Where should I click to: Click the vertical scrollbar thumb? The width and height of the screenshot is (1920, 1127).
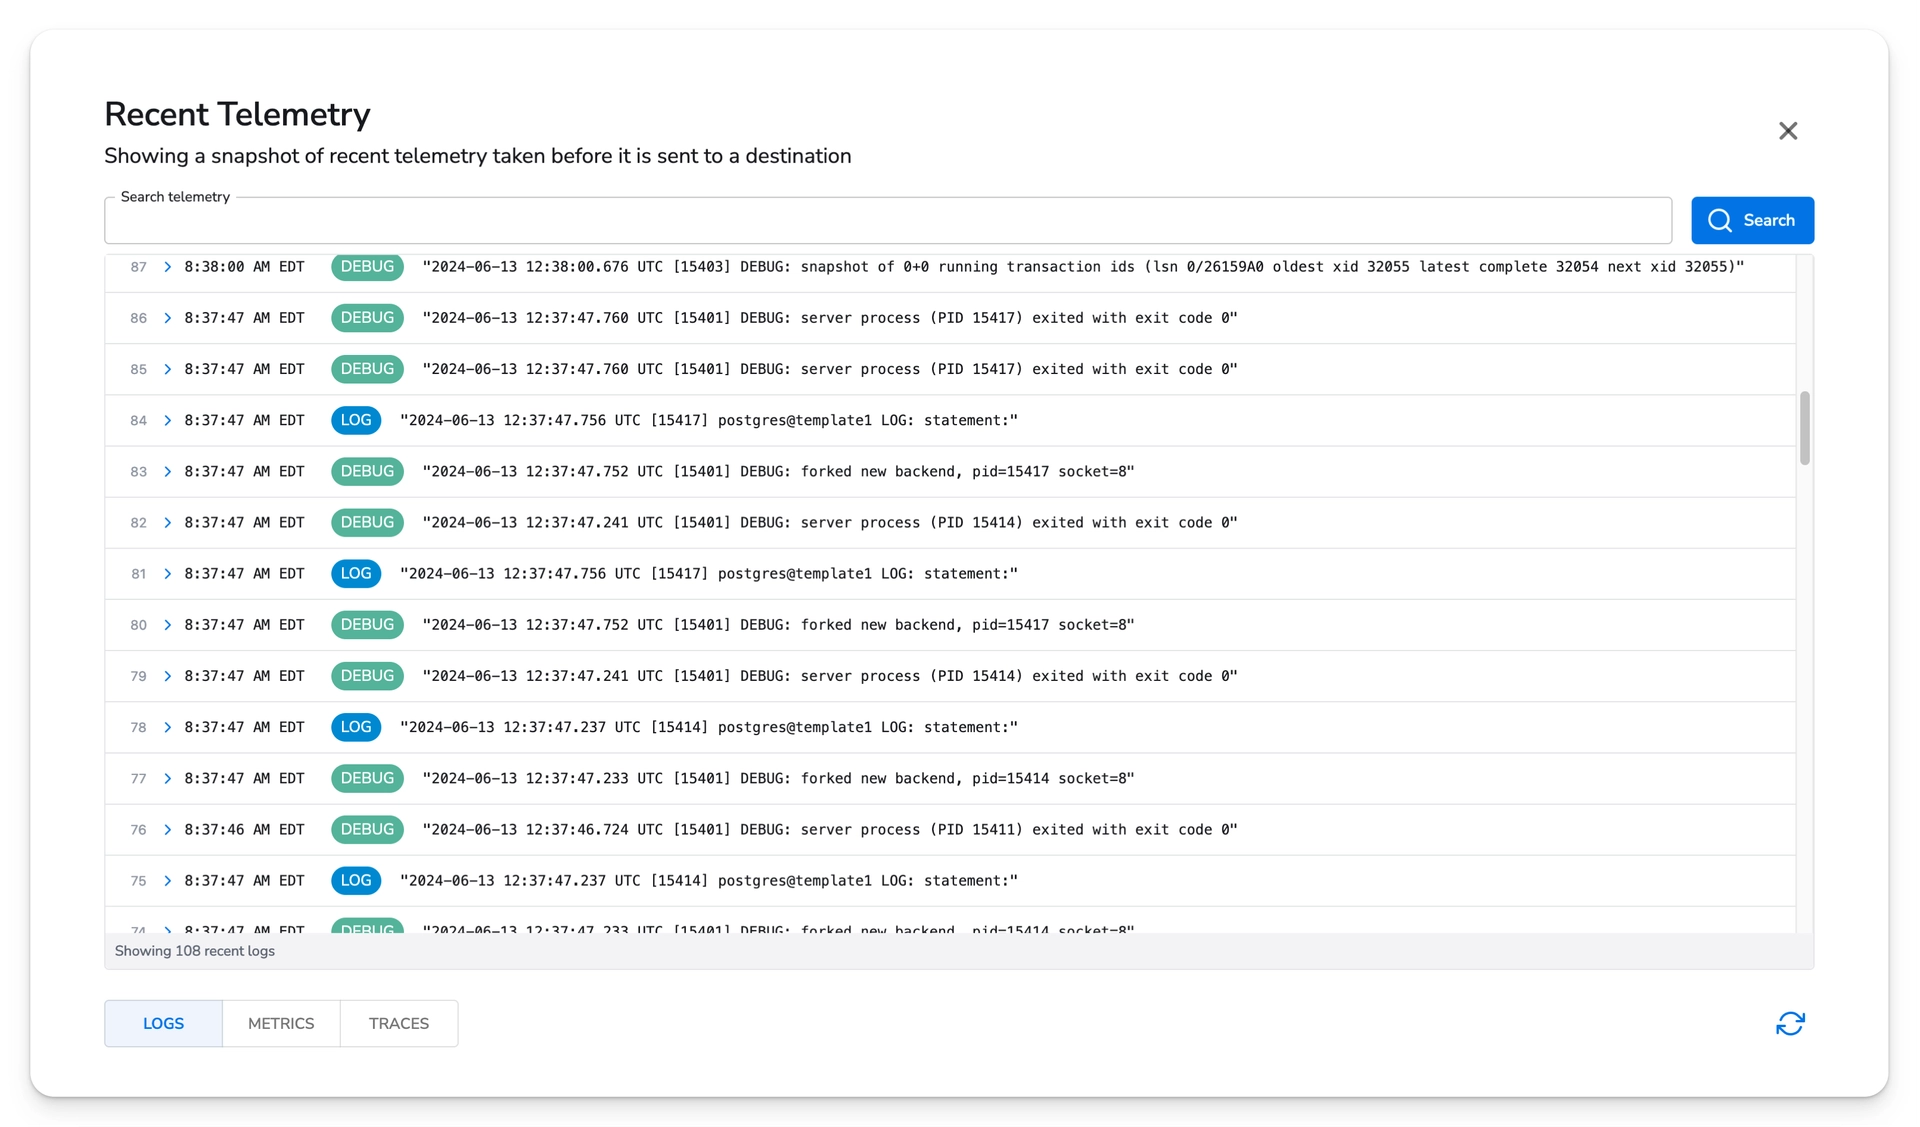click(x=1804, y=428)
